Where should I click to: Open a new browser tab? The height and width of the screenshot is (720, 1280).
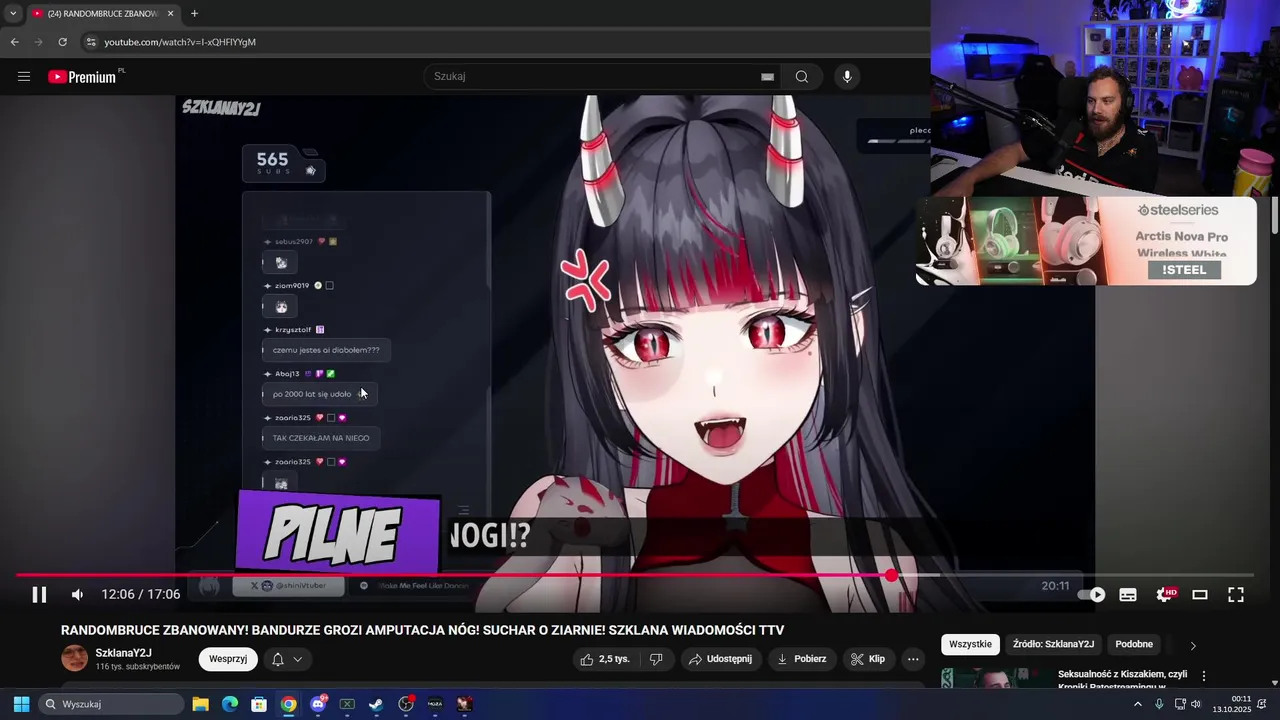(x=194, y=14)
